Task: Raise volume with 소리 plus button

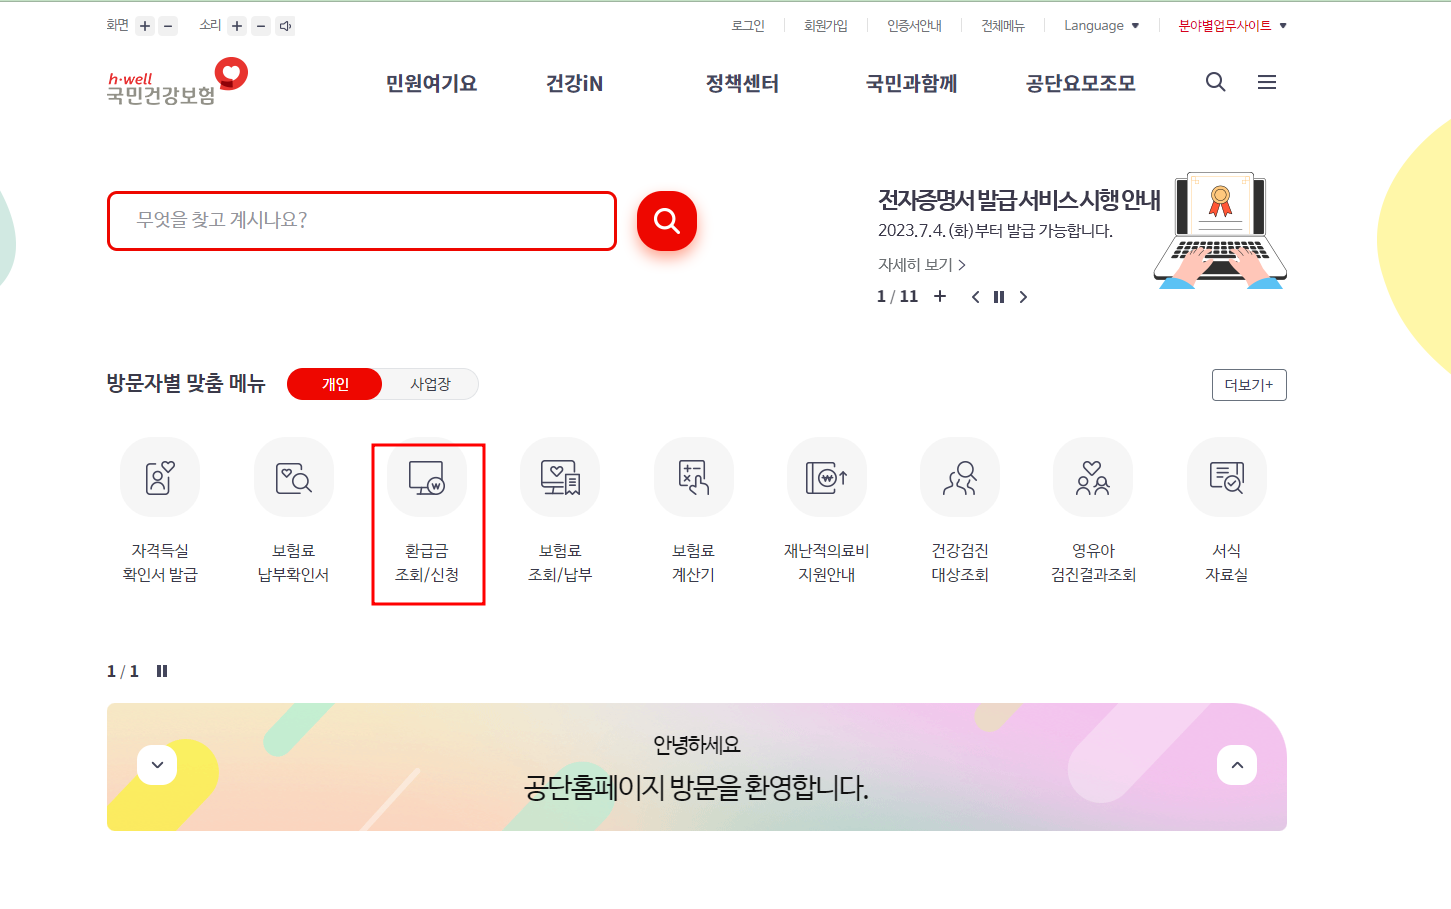Action: (237, 26)
